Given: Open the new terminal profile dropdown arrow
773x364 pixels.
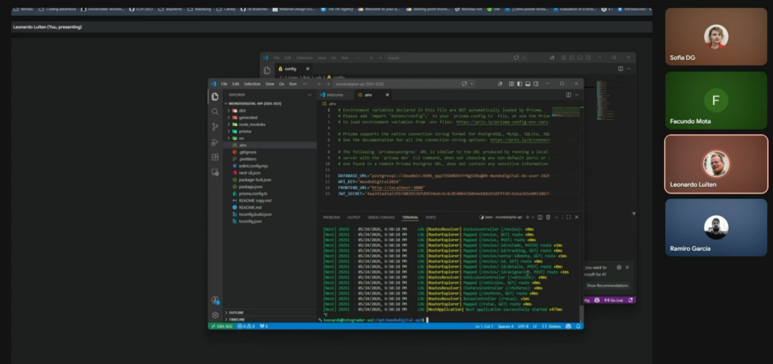Looking at the screenshot, I should click(x=532, y=217).
